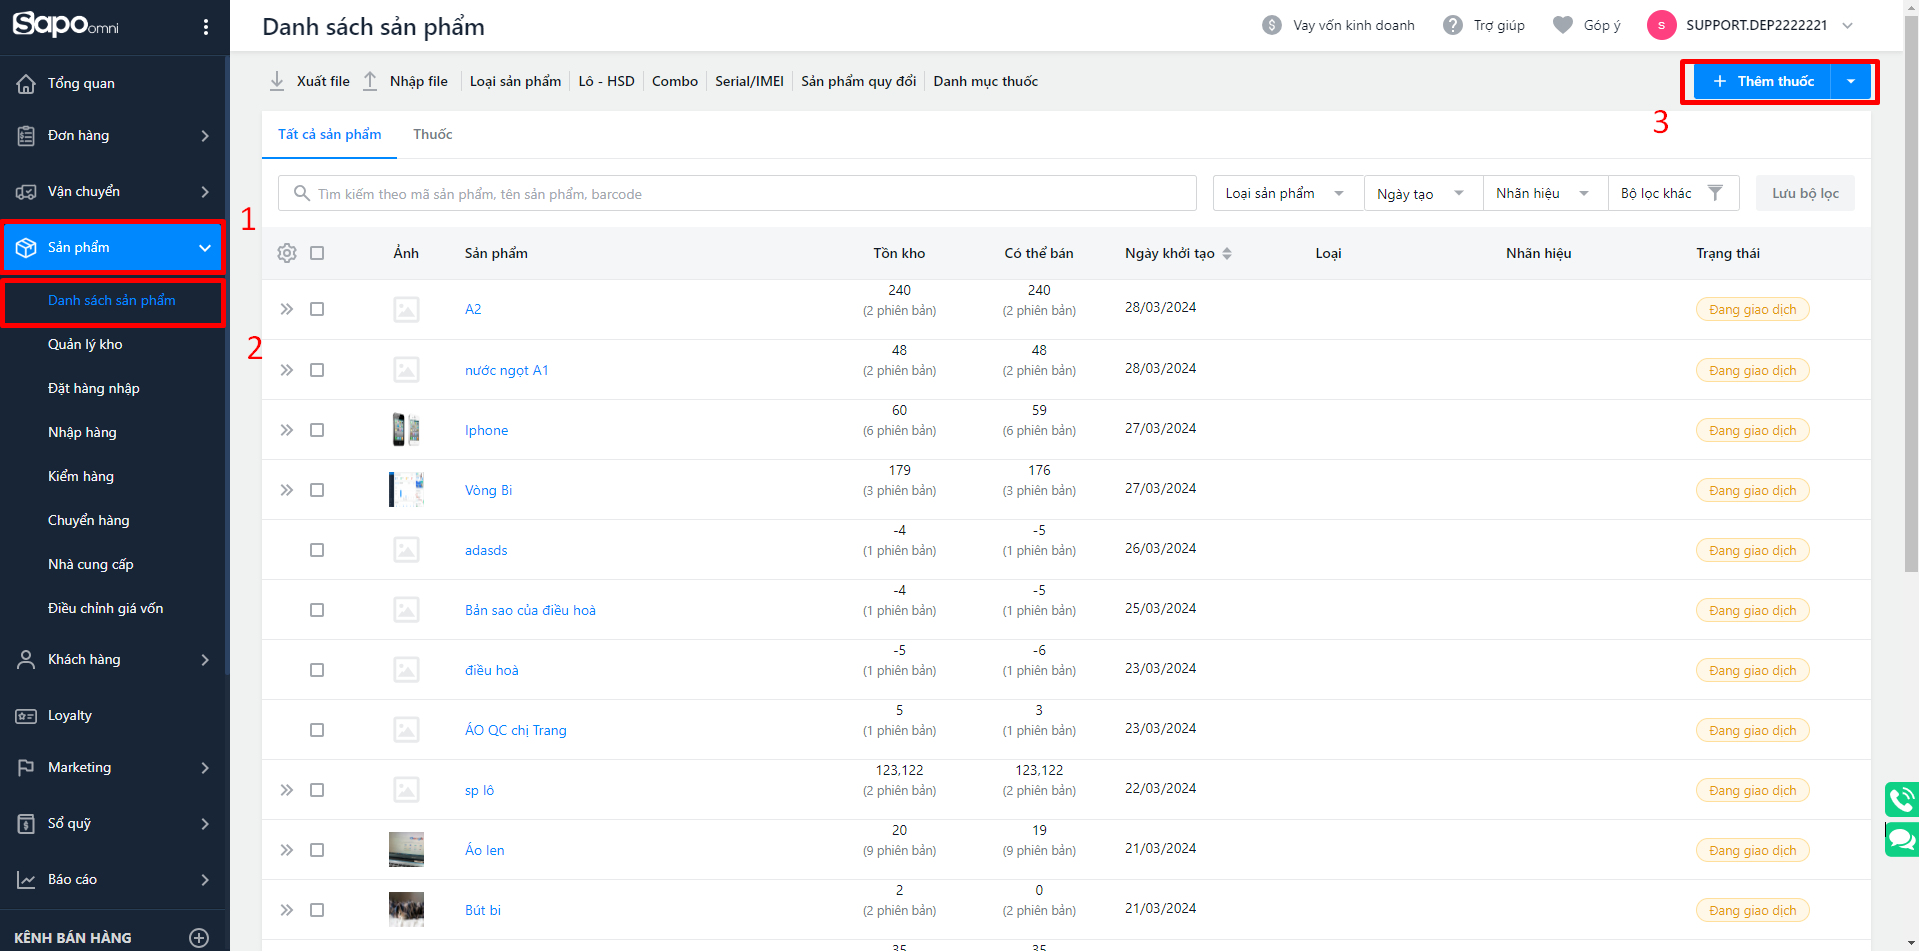This screenshot has width=1919, height=951.
Task: Open the three-dot menu beside Sapo logo
Action: [206, 27]
